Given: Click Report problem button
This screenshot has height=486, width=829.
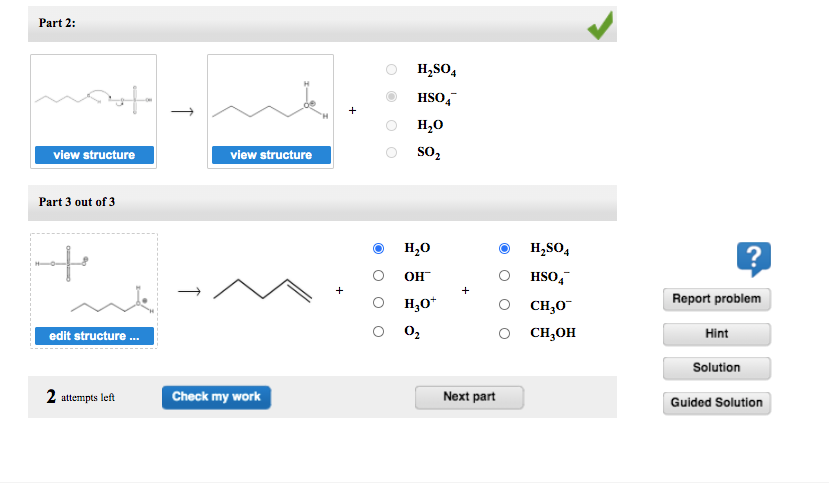Looking at the screenshot, I should tap(716, 299).
